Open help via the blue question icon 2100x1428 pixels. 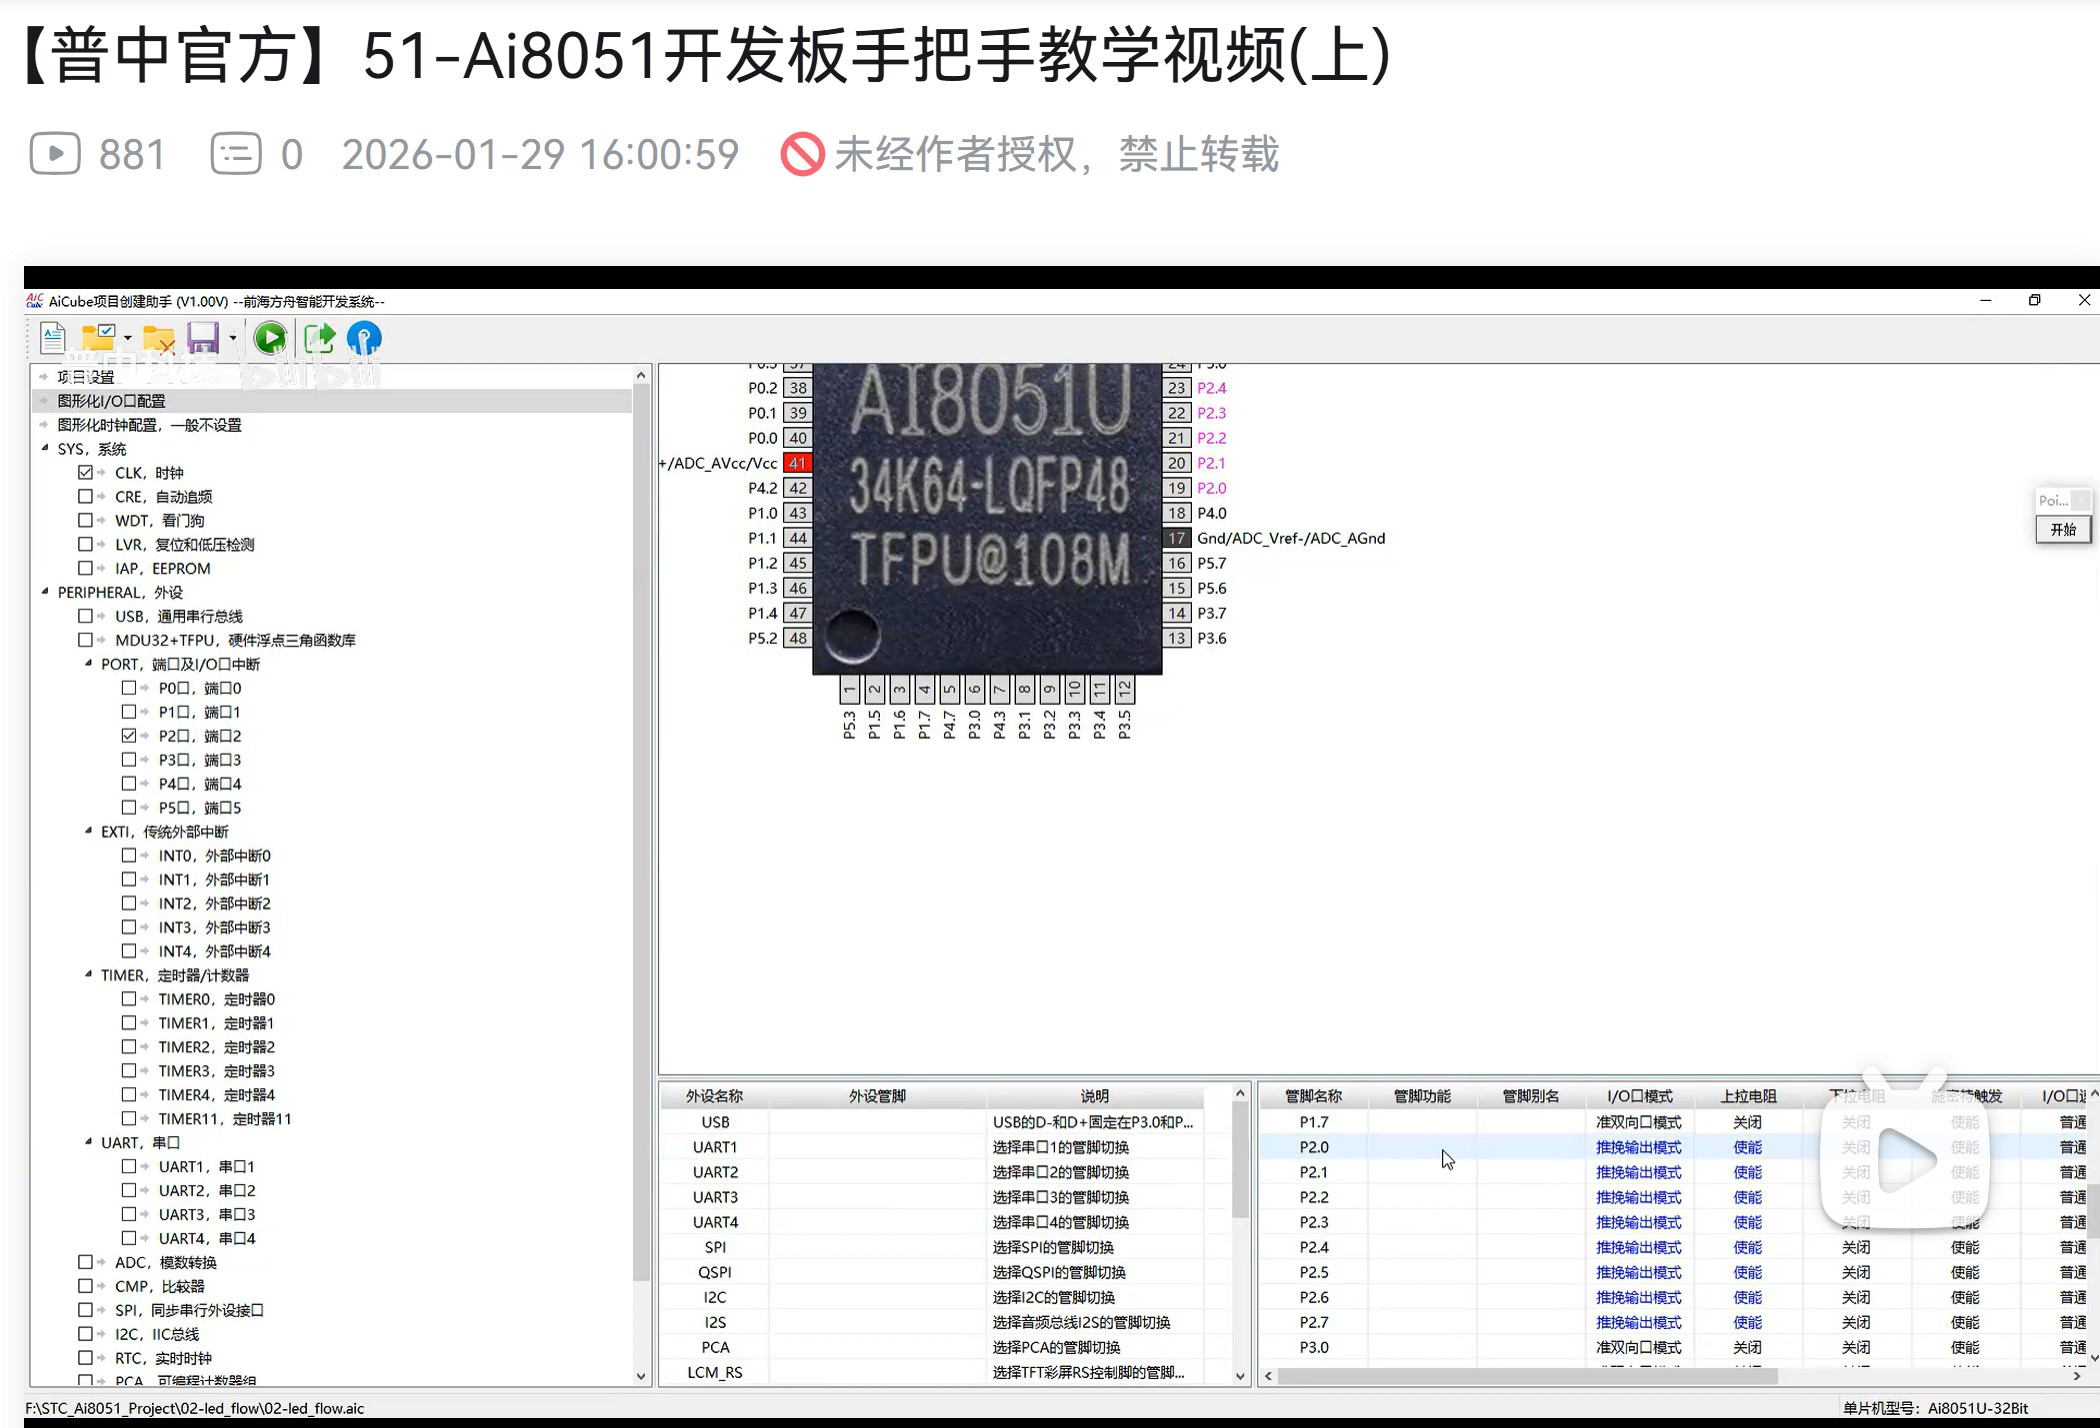363,338
